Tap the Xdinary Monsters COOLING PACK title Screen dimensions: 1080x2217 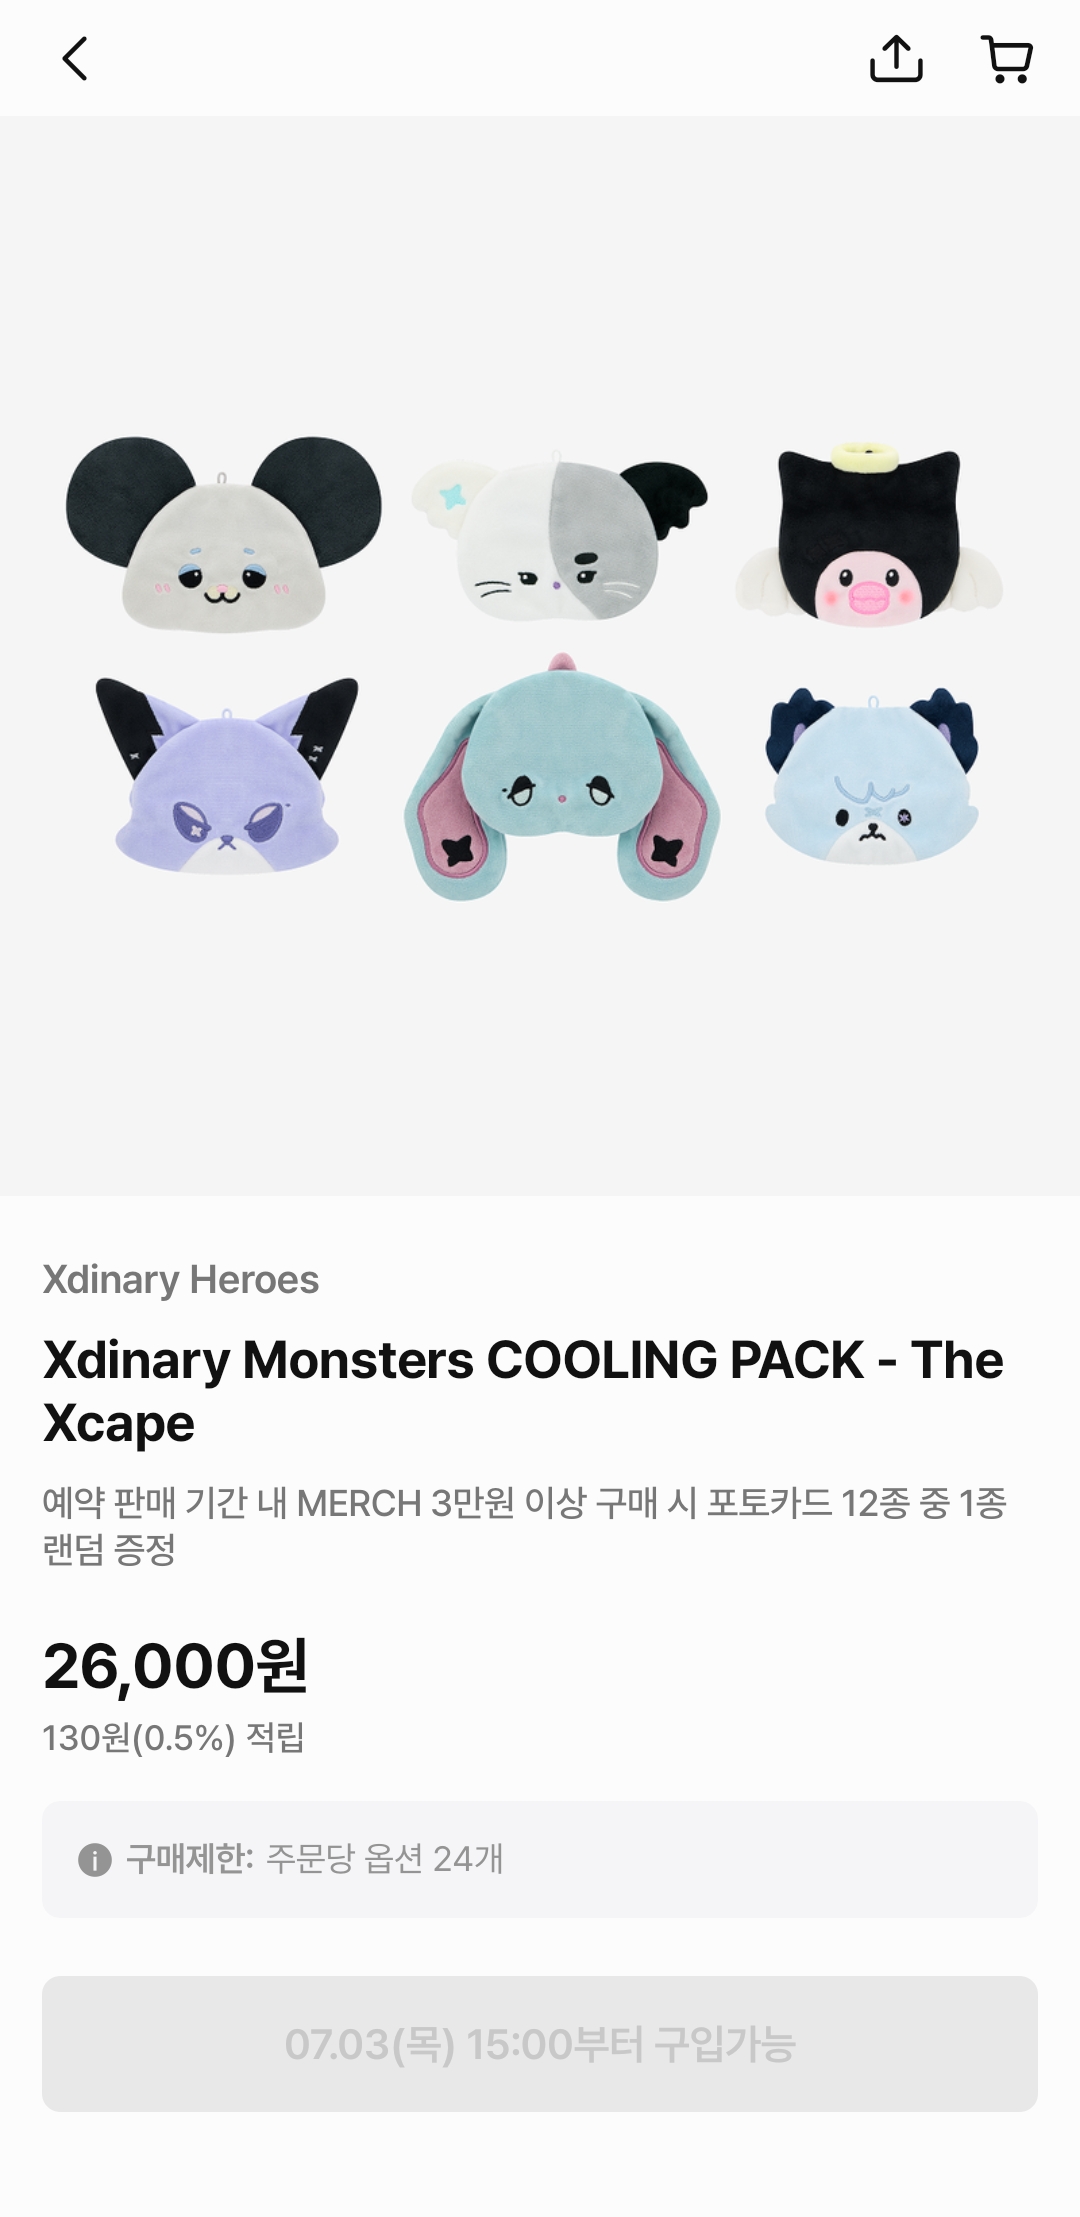point(523,1391)
